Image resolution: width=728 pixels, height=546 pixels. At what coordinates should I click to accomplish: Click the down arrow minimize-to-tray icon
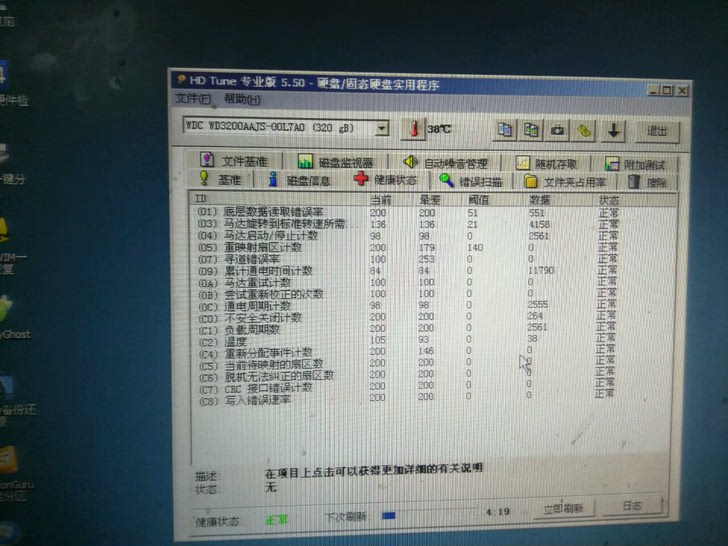[614, 131]
